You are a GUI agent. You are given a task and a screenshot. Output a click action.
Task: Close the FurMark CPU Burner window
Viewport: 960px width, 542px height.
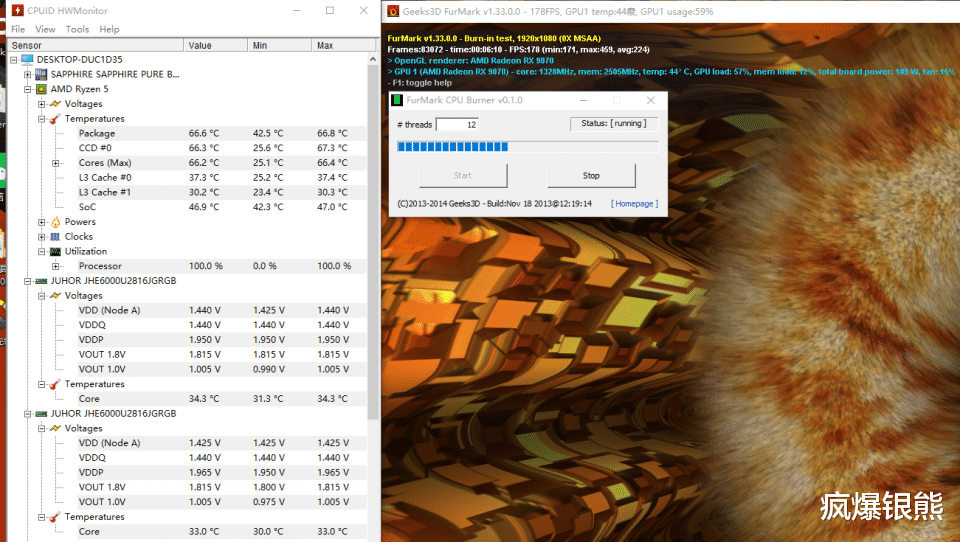point(650,100)
